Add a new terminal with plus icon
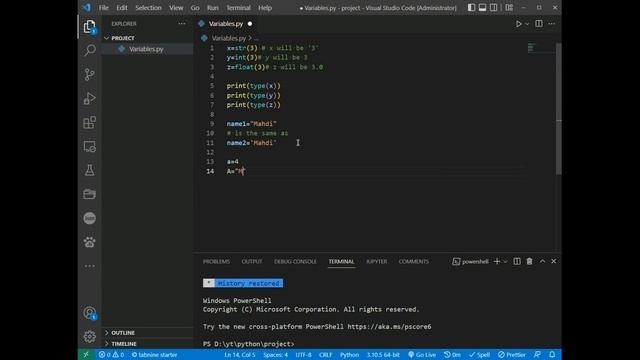Screen dimensions: 640x360 [x=497, y=261]
